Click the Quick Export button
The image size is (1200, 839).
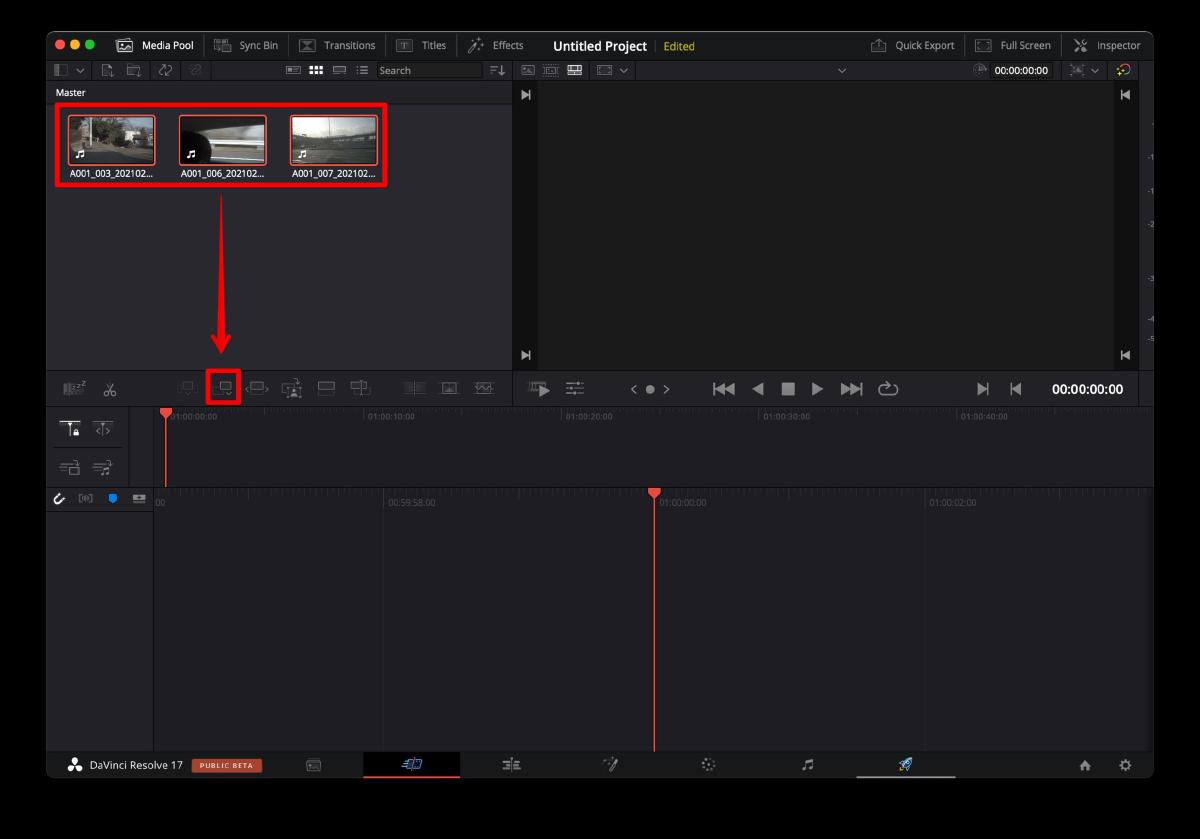coord(912,45)
